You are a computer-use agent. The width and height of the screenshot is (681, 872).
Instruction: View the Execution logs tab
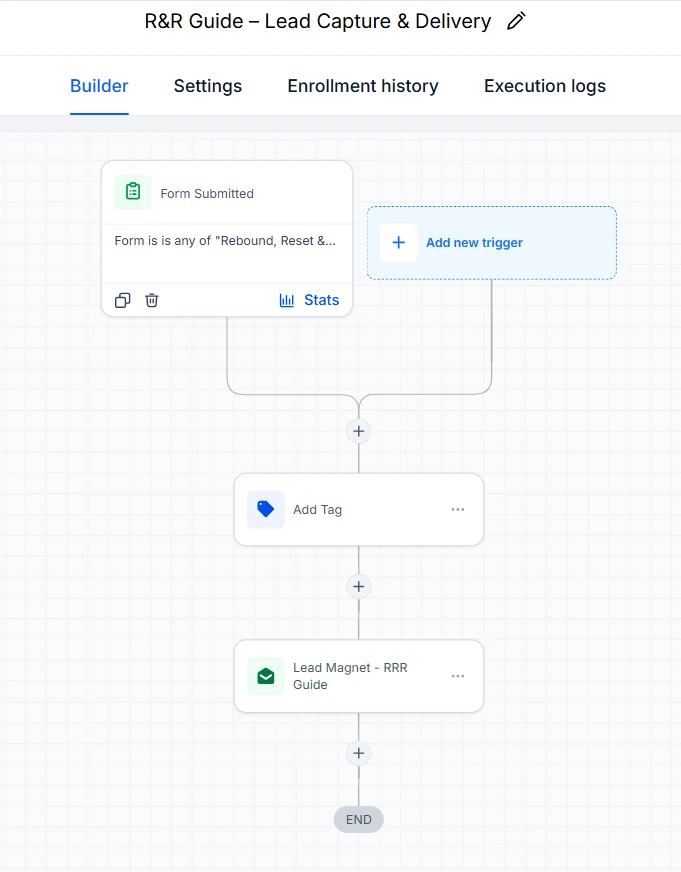(545, 86)
